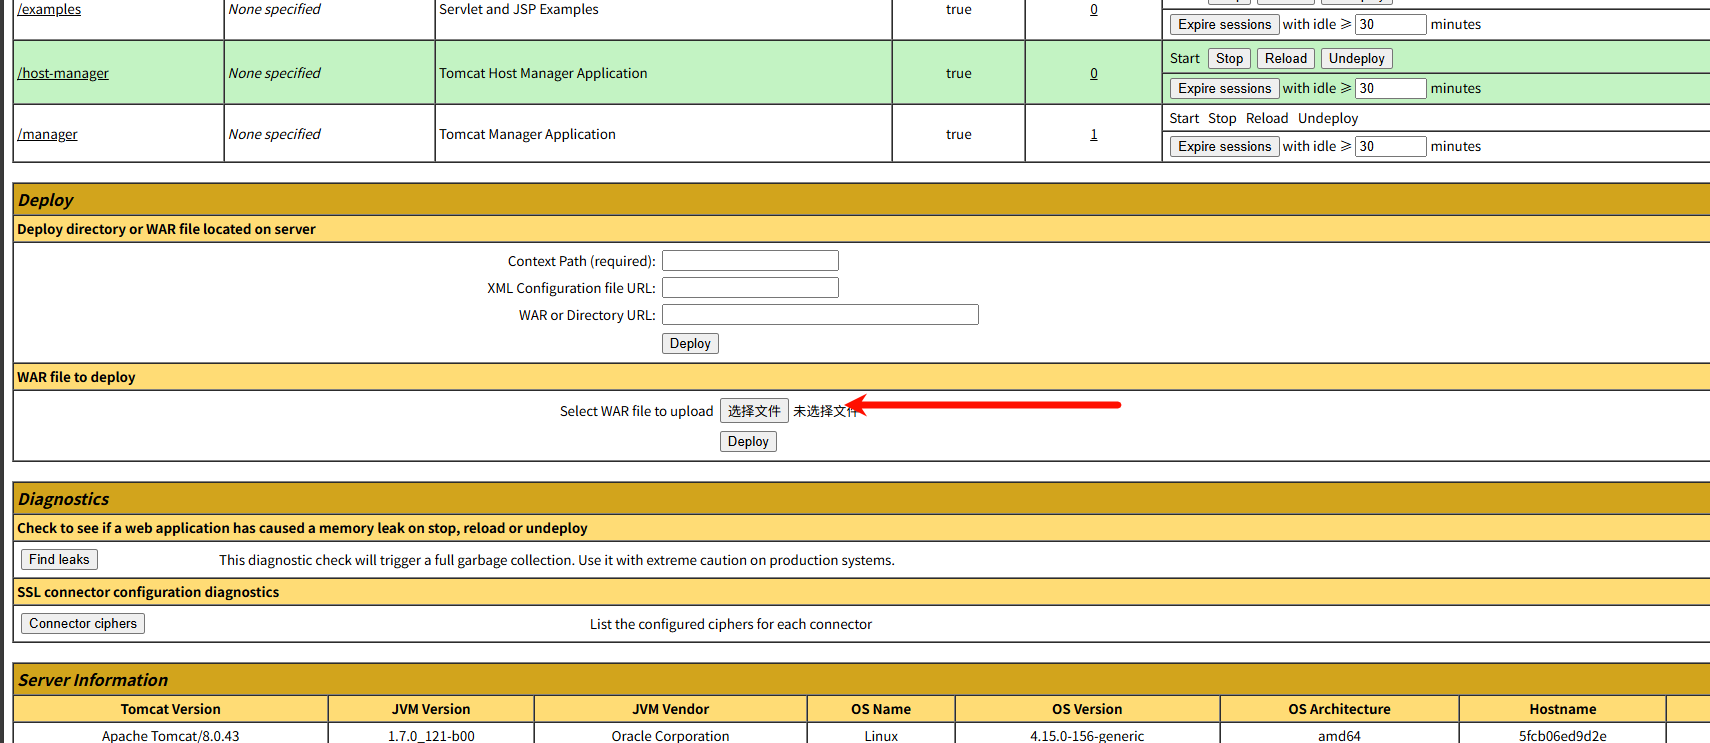1710x743 pixels.
Task: Run the Find leaks diagnostic
Action: [59, 560]
